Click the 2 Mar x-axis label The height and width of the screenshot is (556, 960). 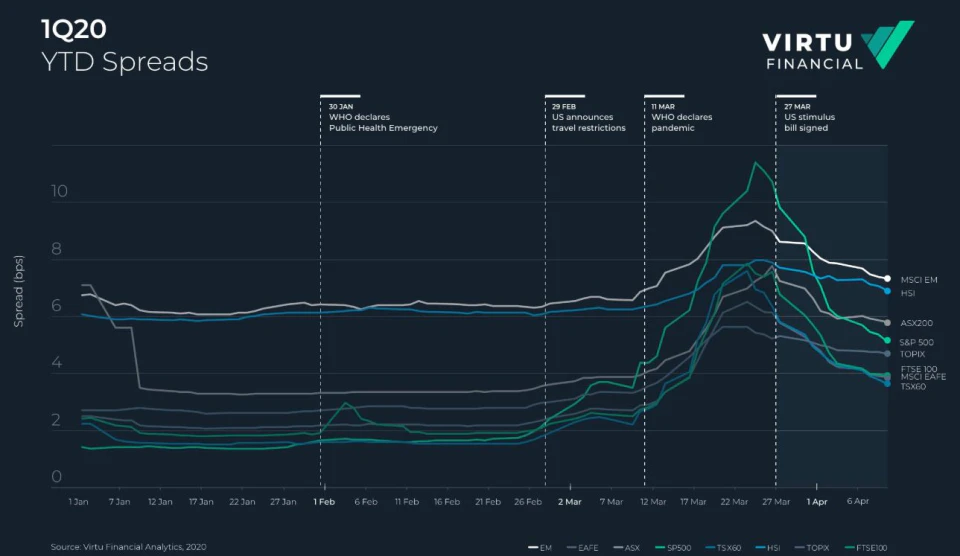tap(569, 502)
